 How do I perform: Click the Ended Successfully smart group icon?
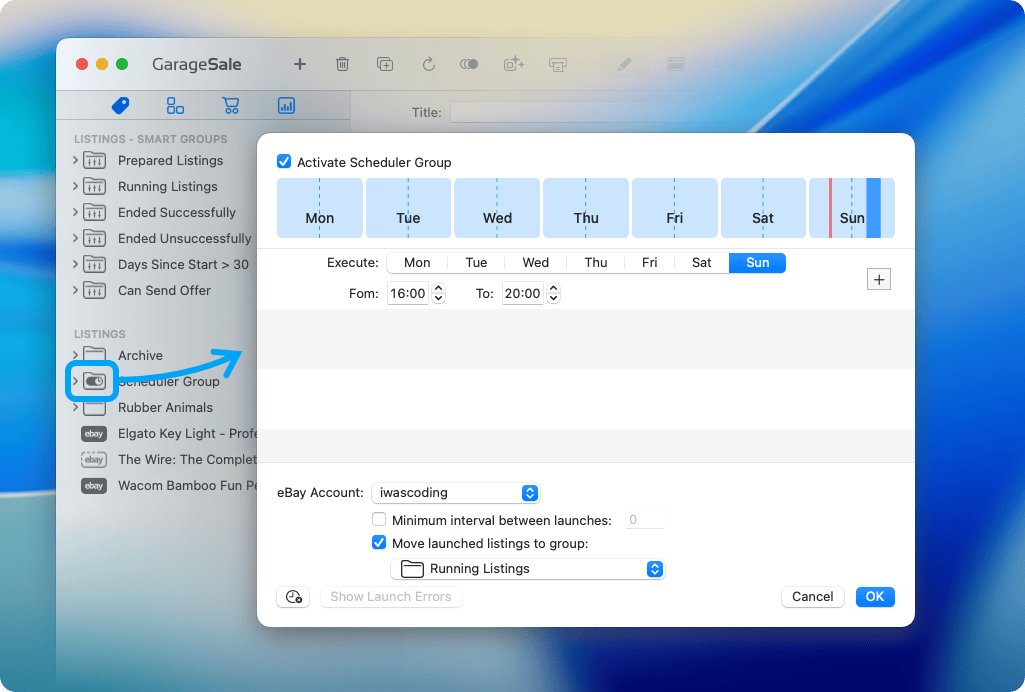click(x=95, y=212)
